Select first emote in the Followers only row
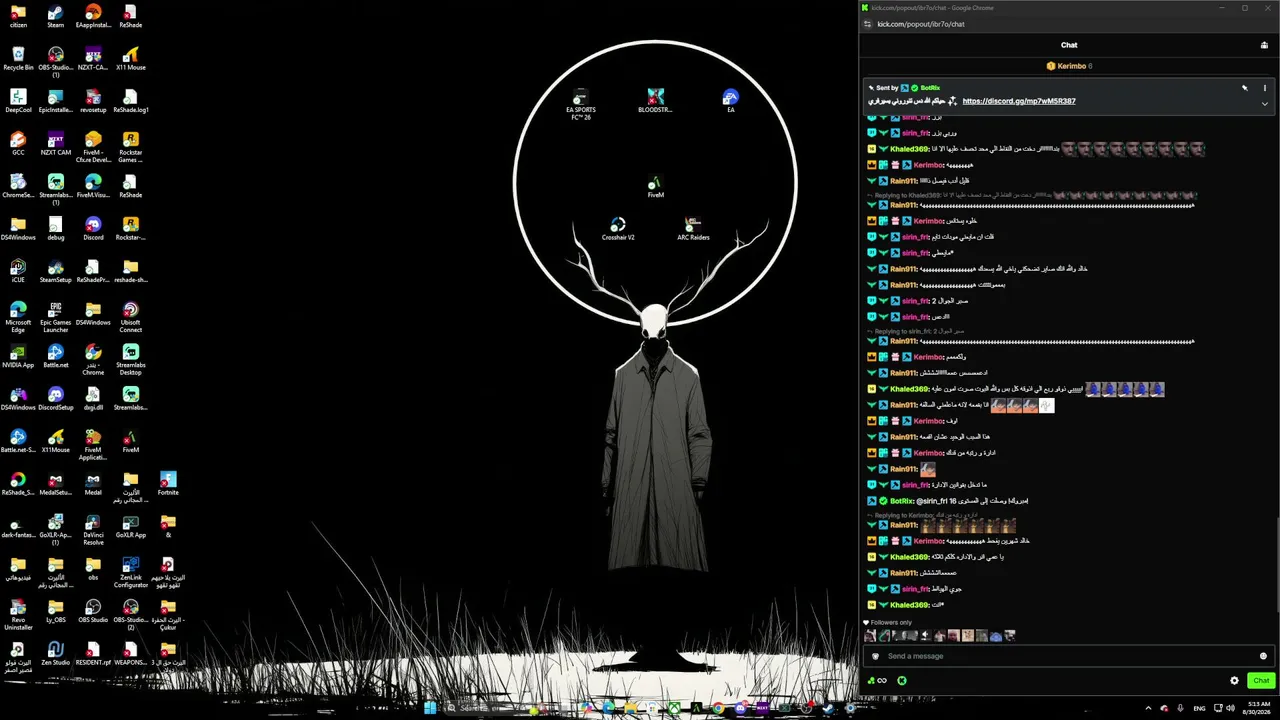 870,636
